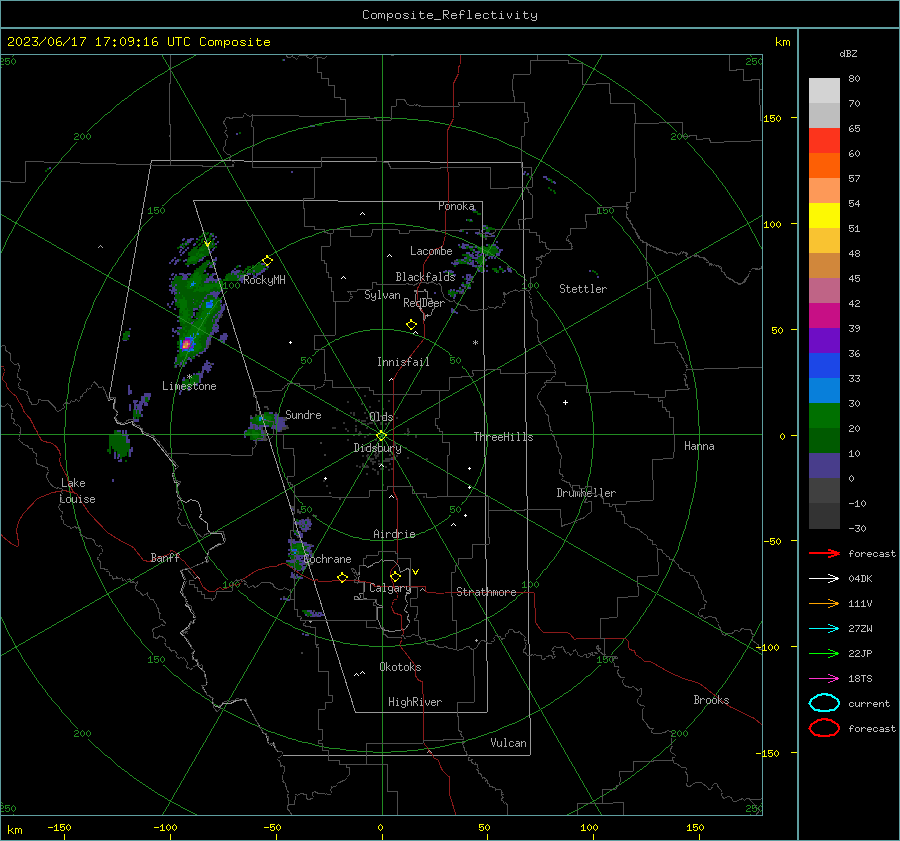Image resolution: width=900 pixels, height=841 pixels.
Task: Click the cyan current ellipse legend icon
Action: pyautogui.click(x=824, y=703)
